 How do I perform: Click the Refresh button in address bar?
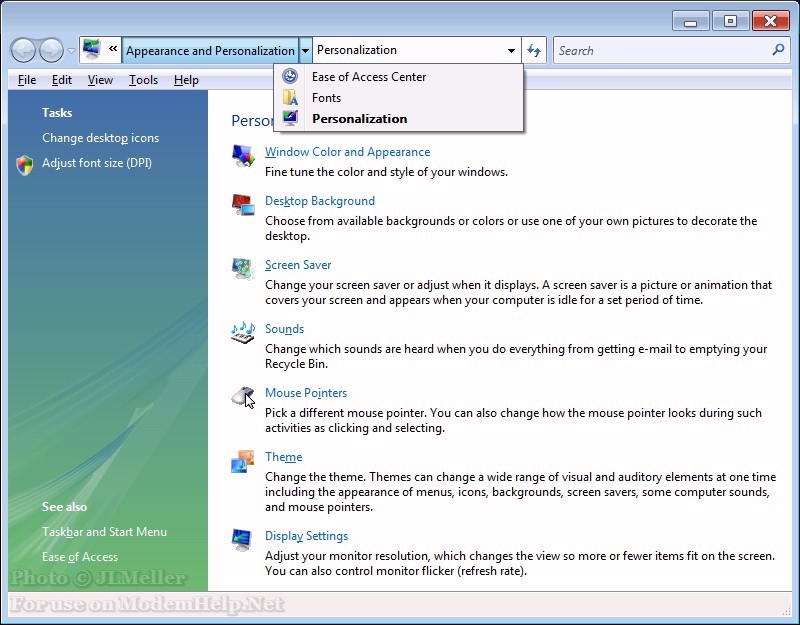point(534,50)
